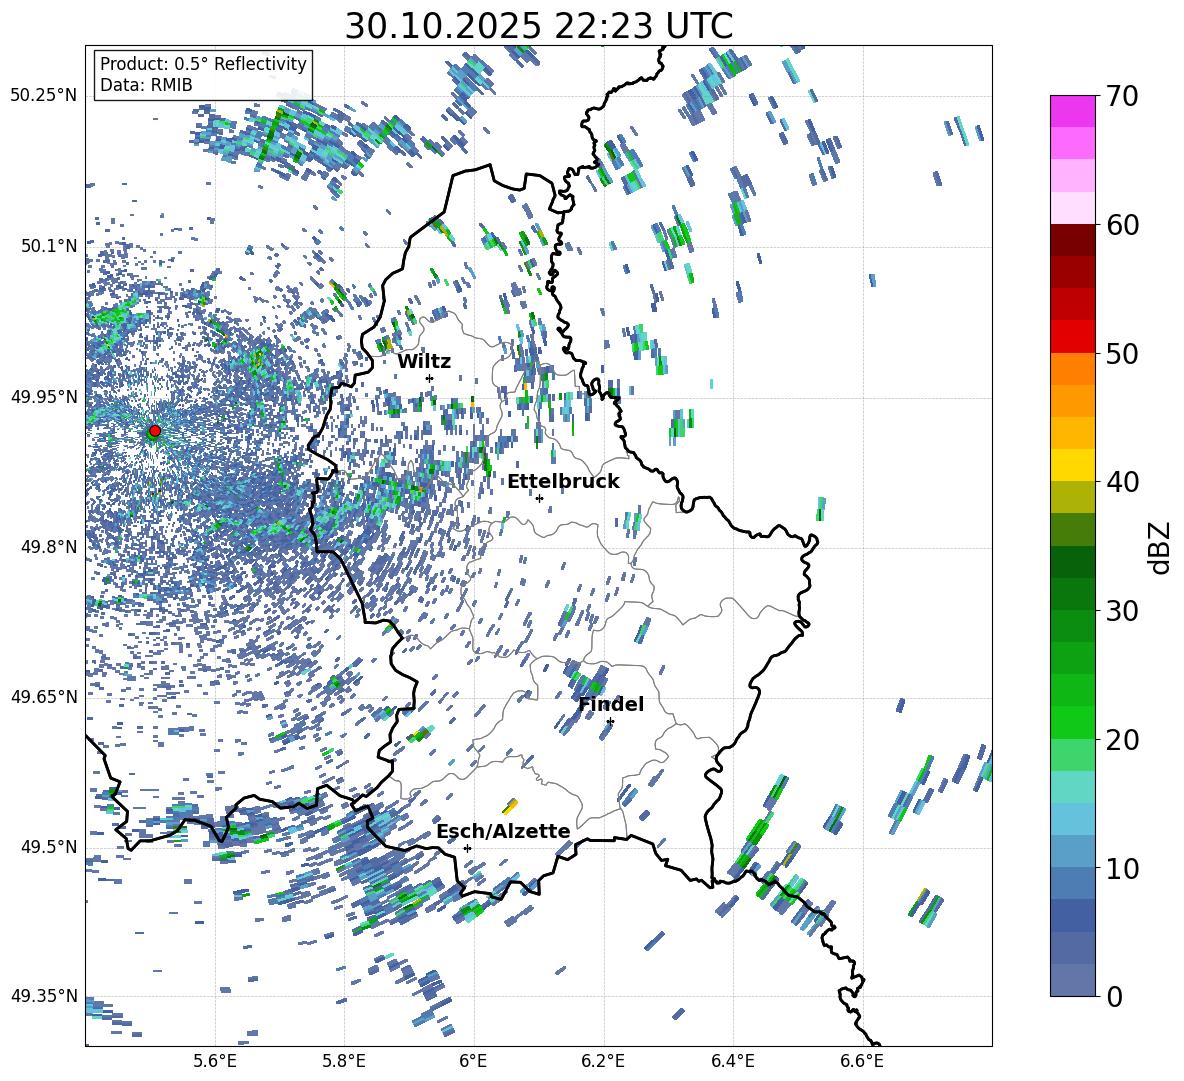The width and height of the screenshot is (1184, 1081).
Task: Click the 6.6°E longitude label
Action: 862,1061
